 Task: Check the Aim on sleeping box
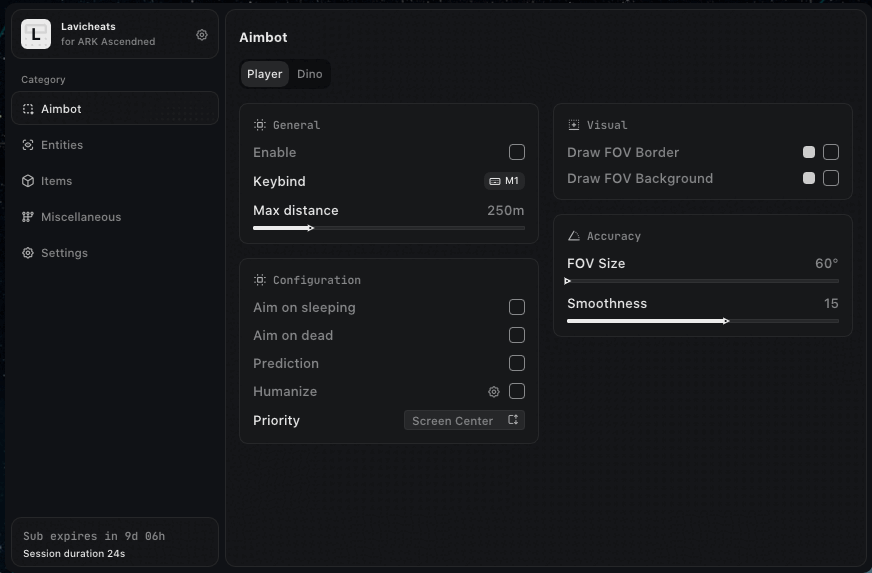coord(517,307)
